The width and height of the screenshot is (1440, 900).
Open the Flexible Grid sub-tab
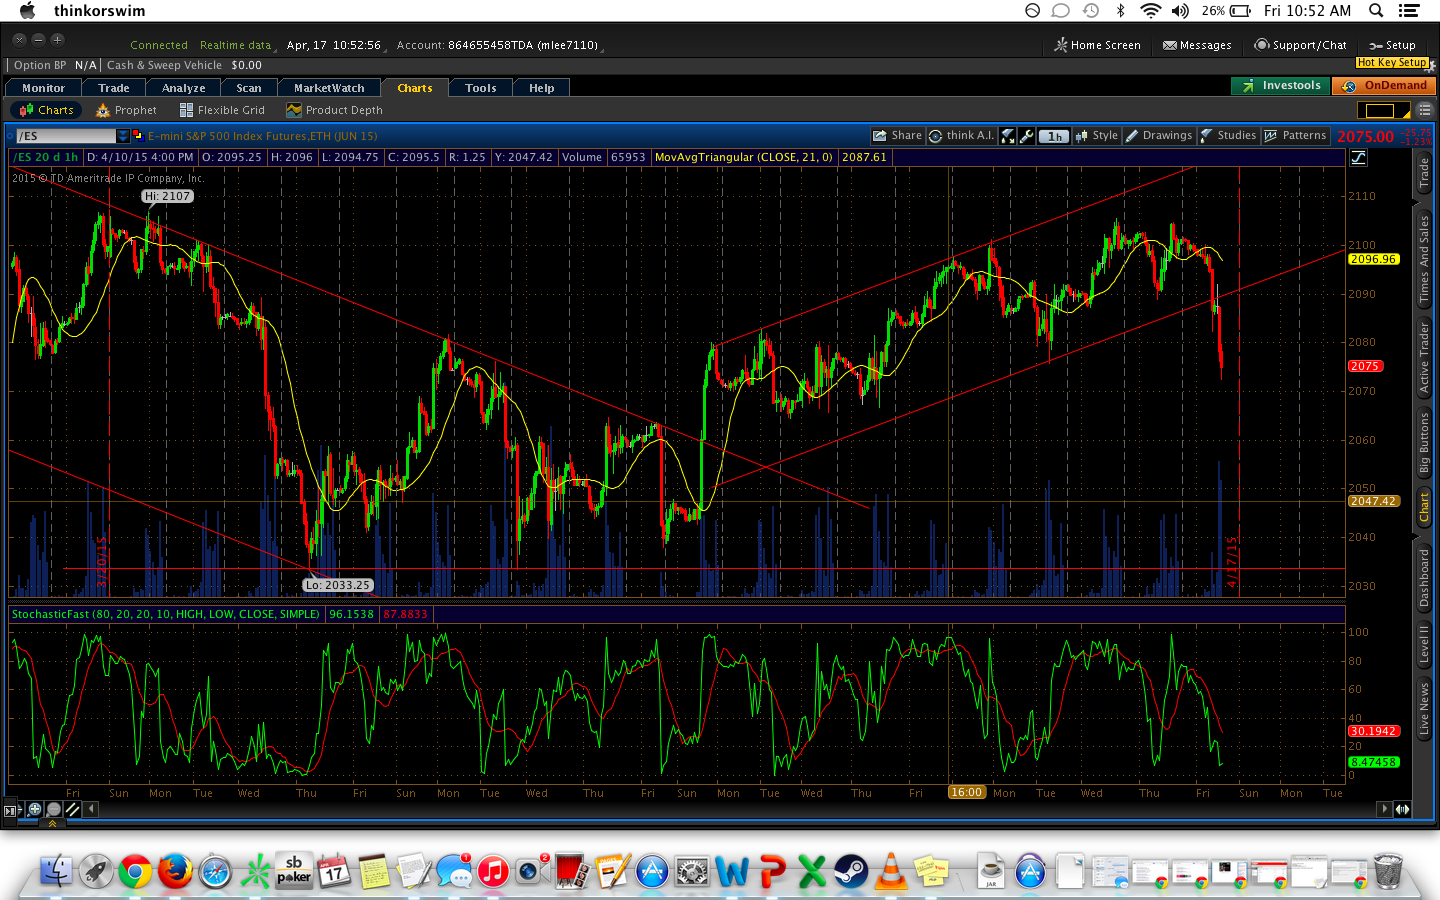click(222, 110)
